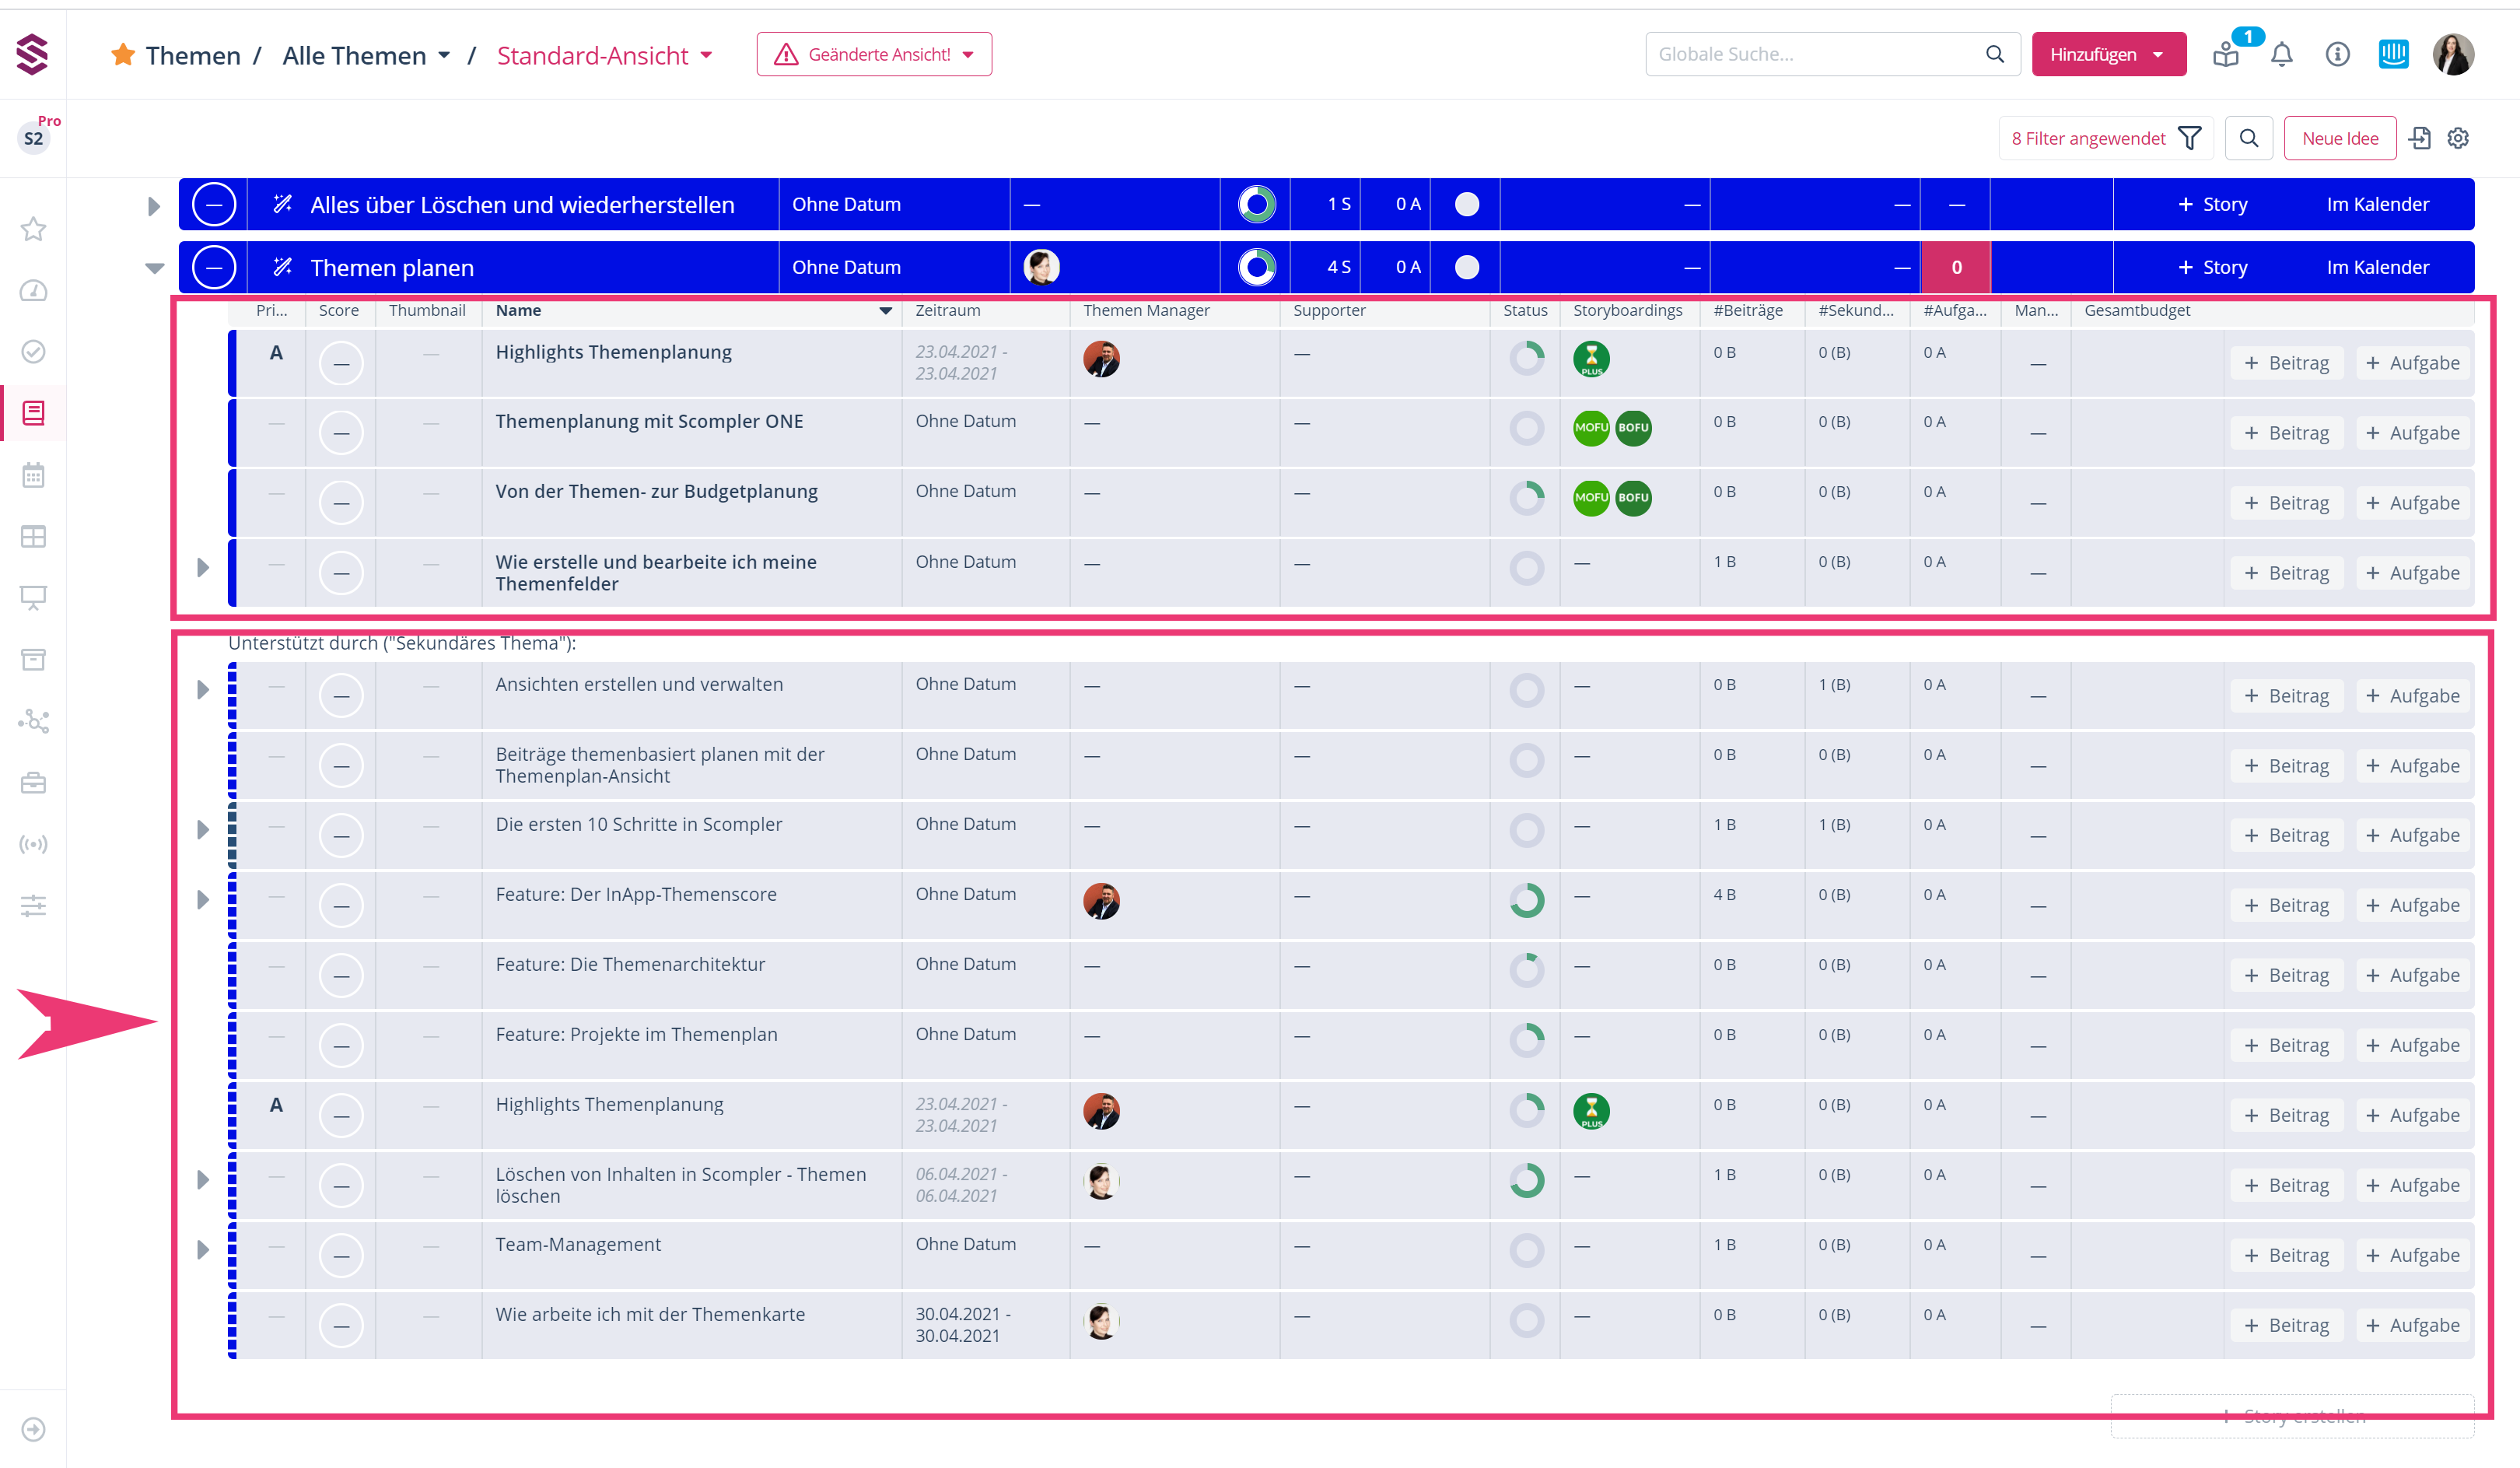This screenshot has height=1468, width=2520.
Task: Click the filter funnel icon
Action: [2190, 138]
